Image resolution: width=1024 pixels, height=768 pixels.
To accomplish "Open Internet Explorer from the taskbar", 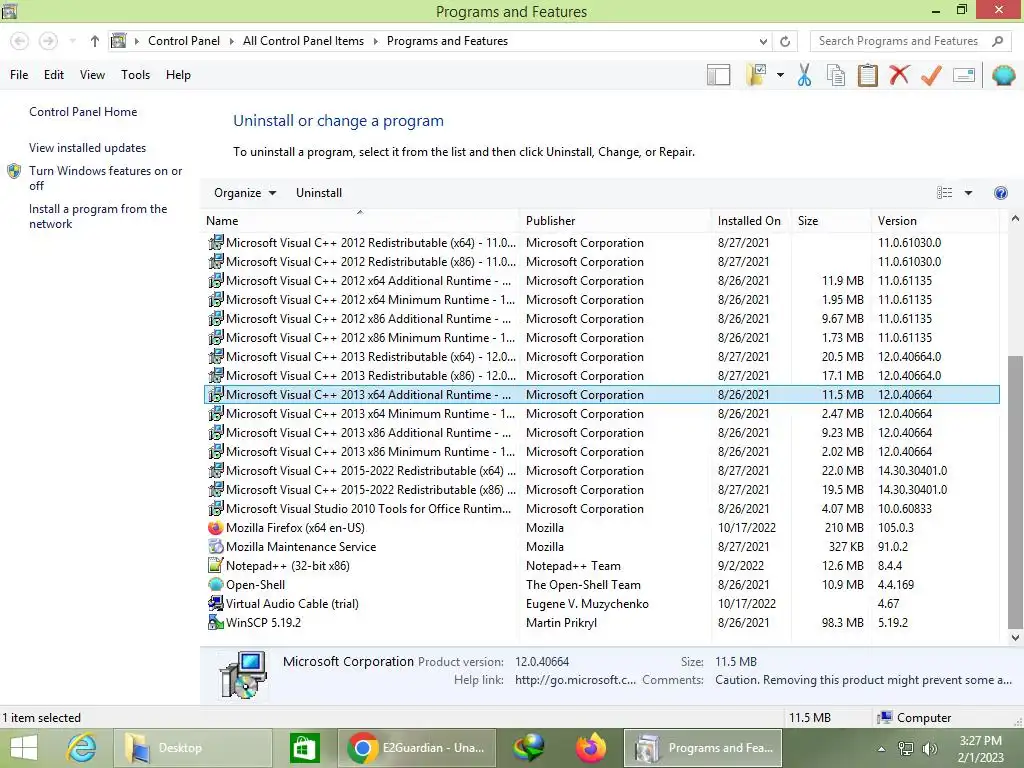I will click(82, 748).
